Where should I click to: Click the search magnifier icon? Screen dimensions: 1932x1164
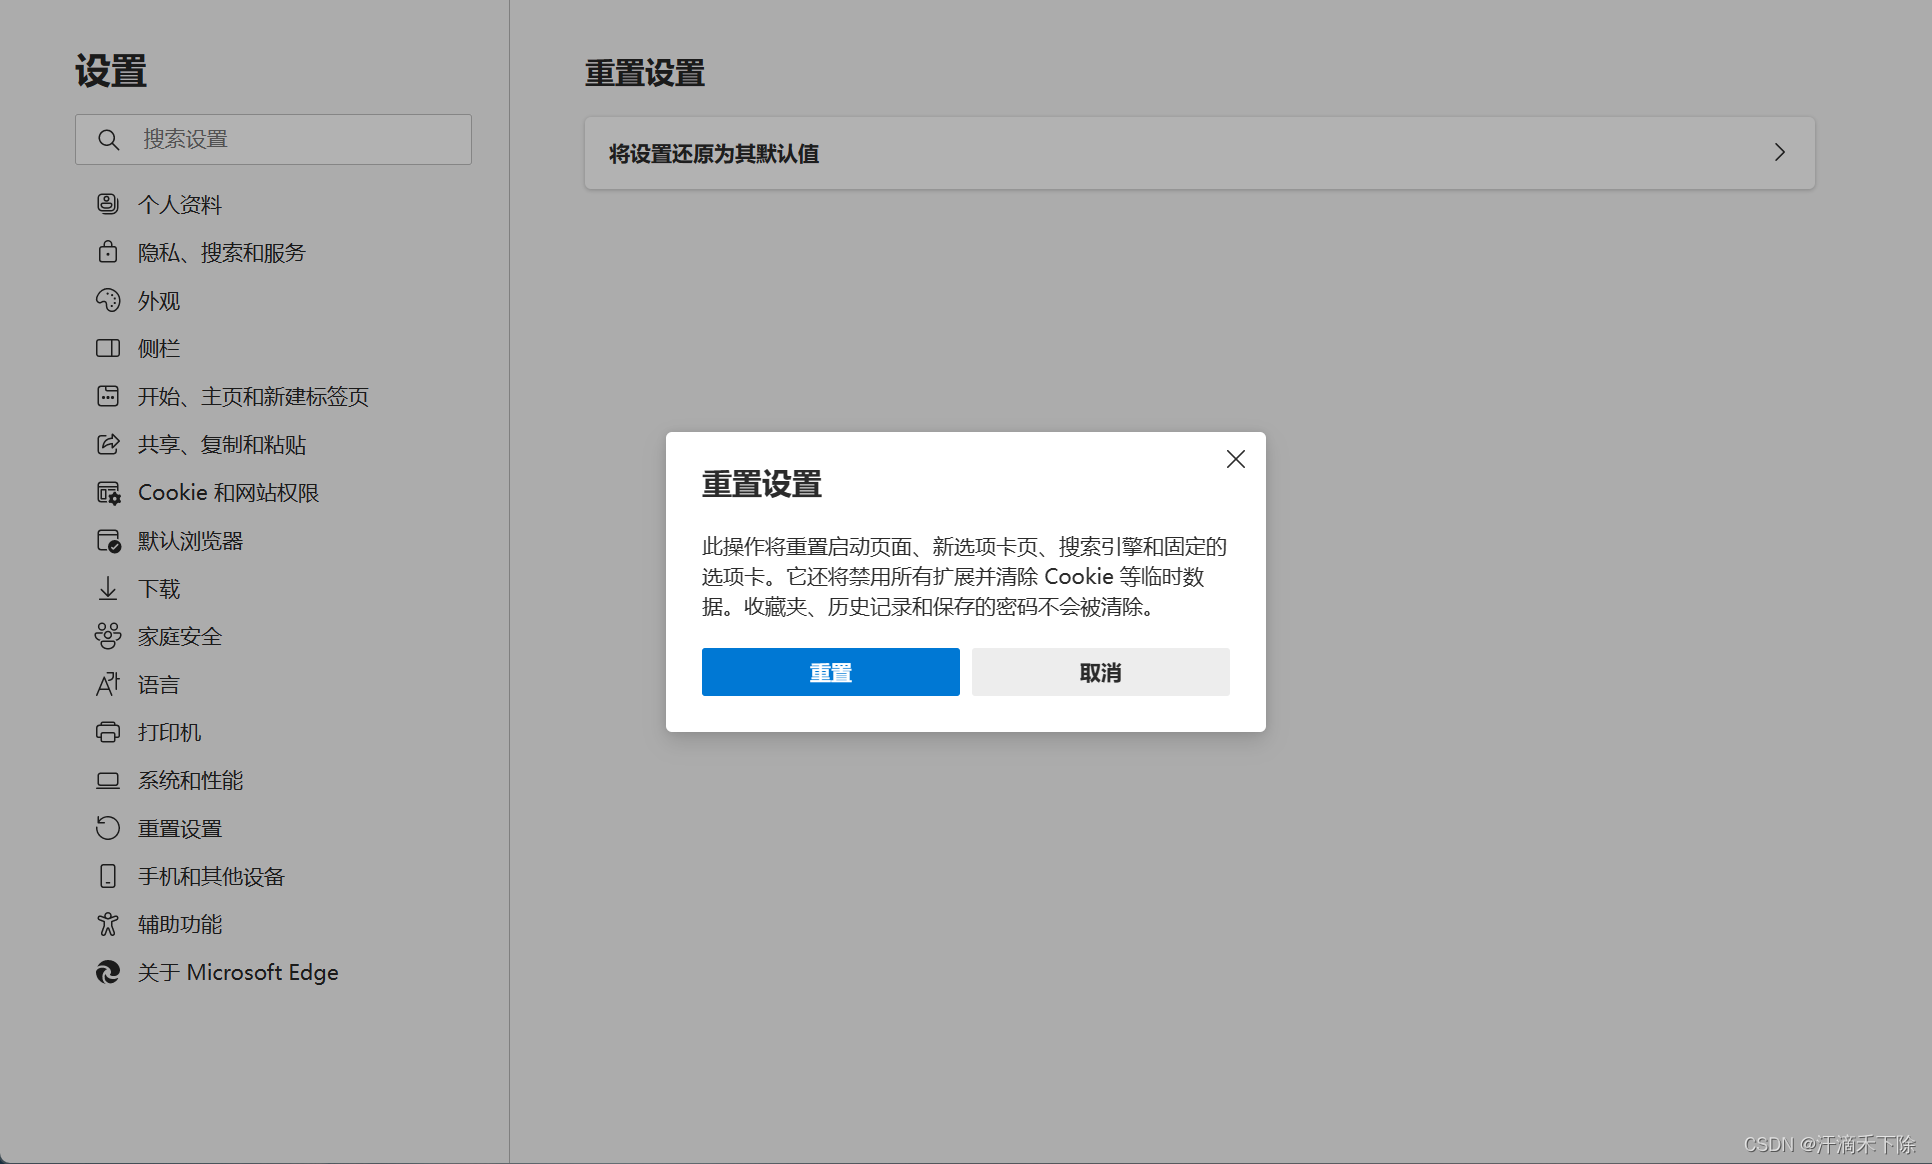(x=109, y=139)
